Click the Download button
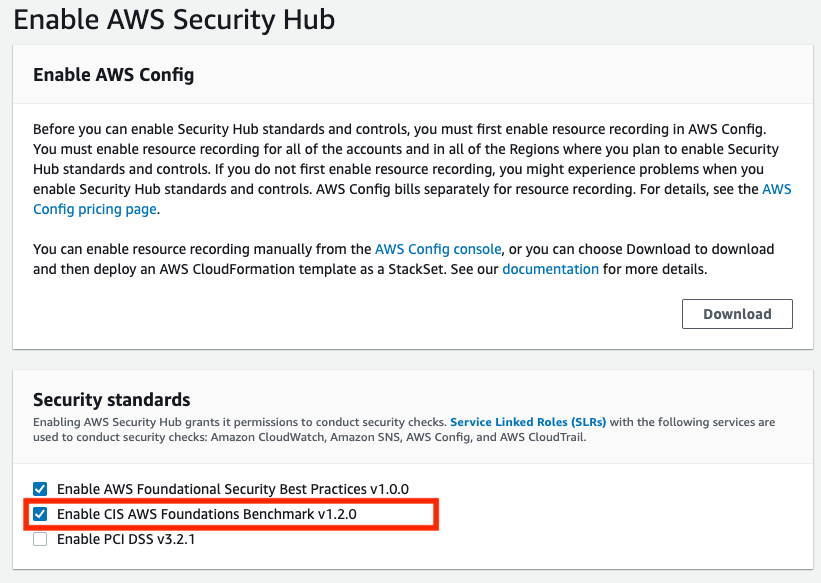 (737, 314)
